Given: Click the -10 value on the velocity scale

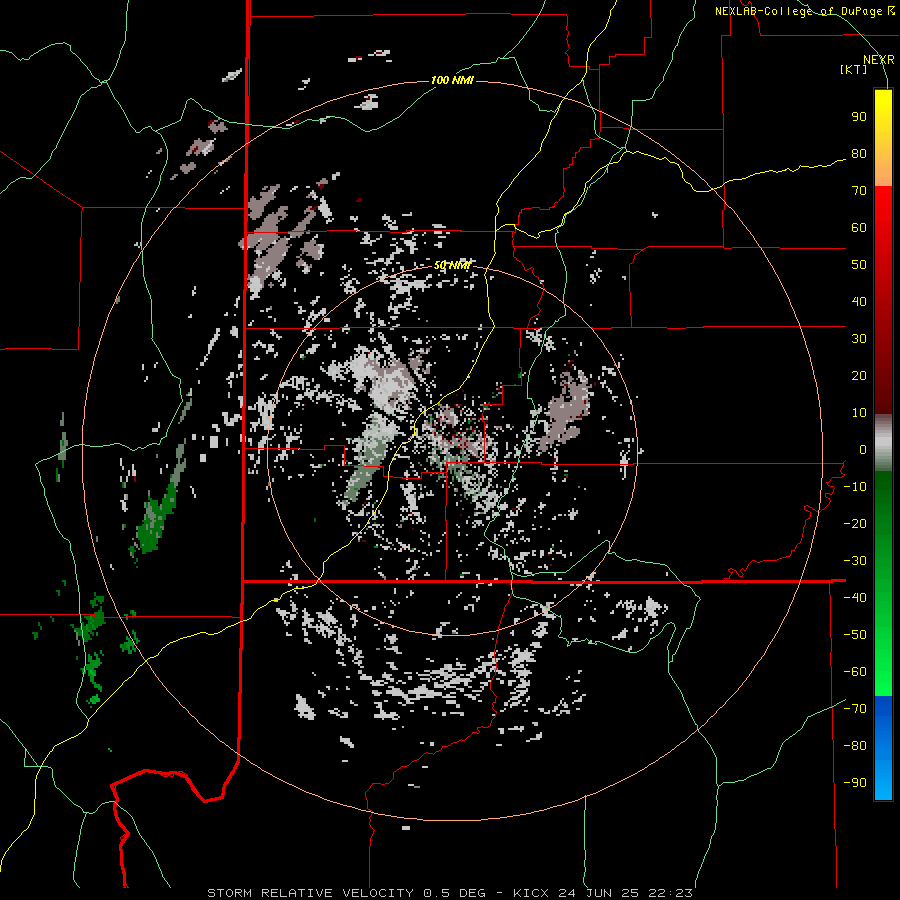Looking at the screenshot, I should (x=855, y=487).
